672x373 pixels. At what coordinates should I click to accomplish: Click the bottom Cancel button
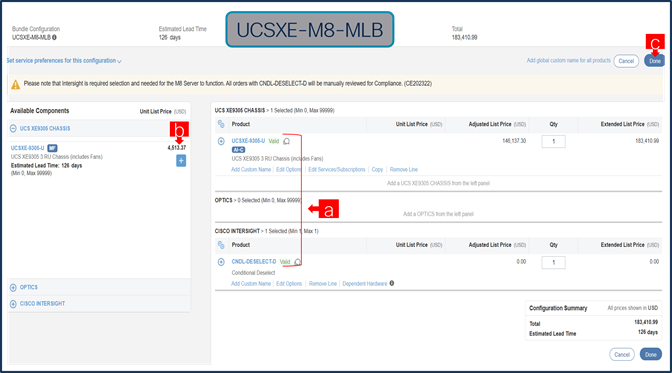click(x=622, y=355)
